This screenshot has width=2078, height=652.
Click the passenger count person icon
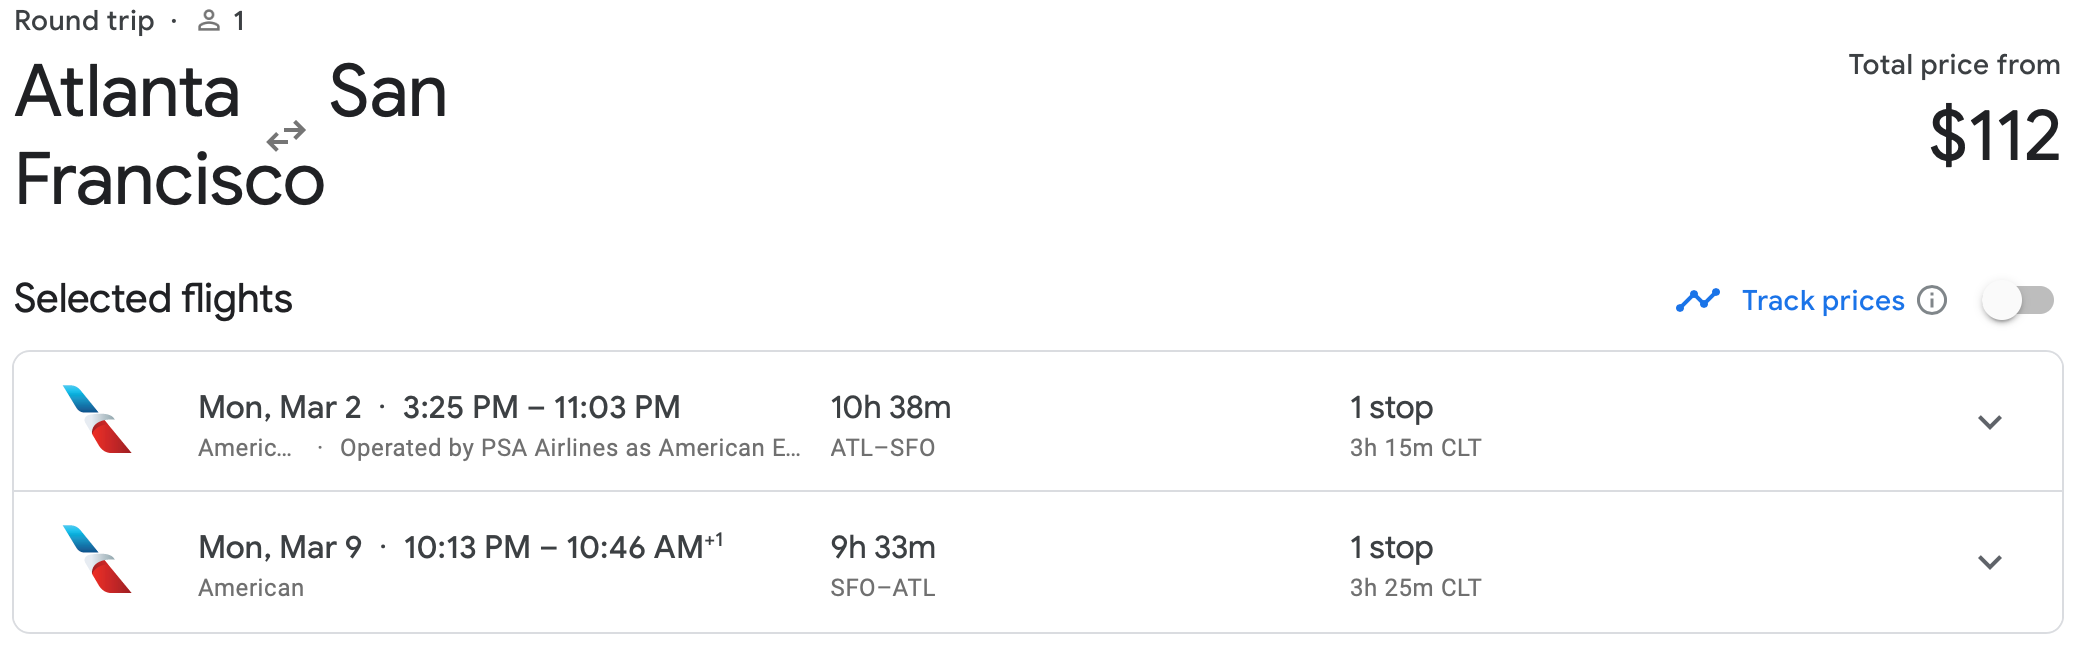click(209, 21)
